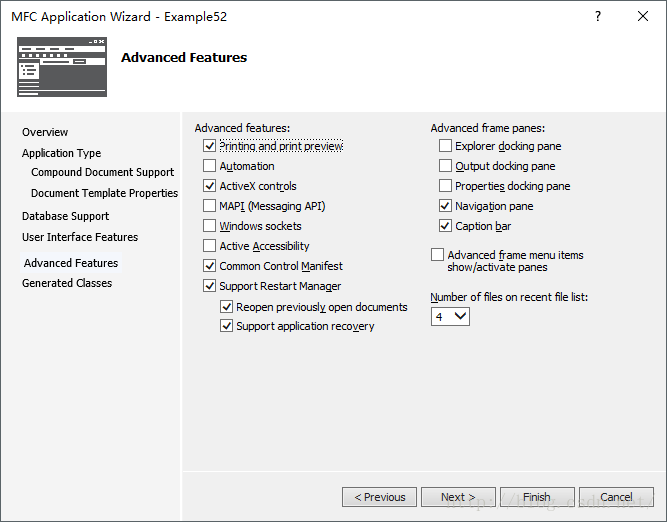Toggle Reopen previously open documents
Screen dimensions: 667x522
[226, 306]
